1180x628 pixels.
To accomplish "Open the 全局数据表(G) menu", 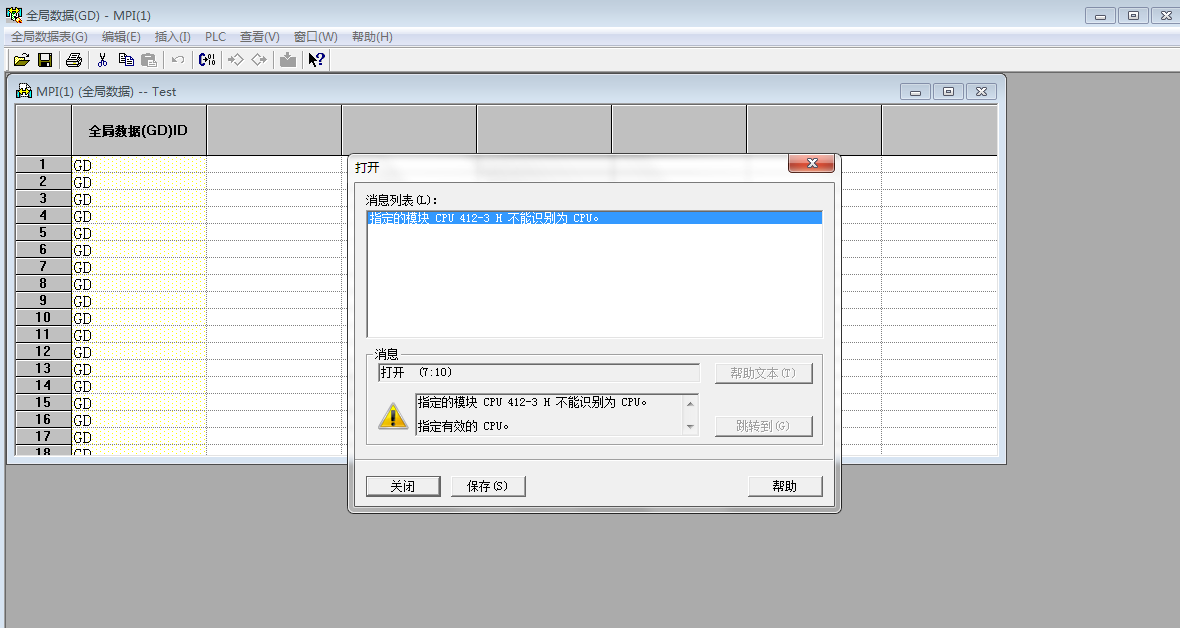I will tap(49, 37).
